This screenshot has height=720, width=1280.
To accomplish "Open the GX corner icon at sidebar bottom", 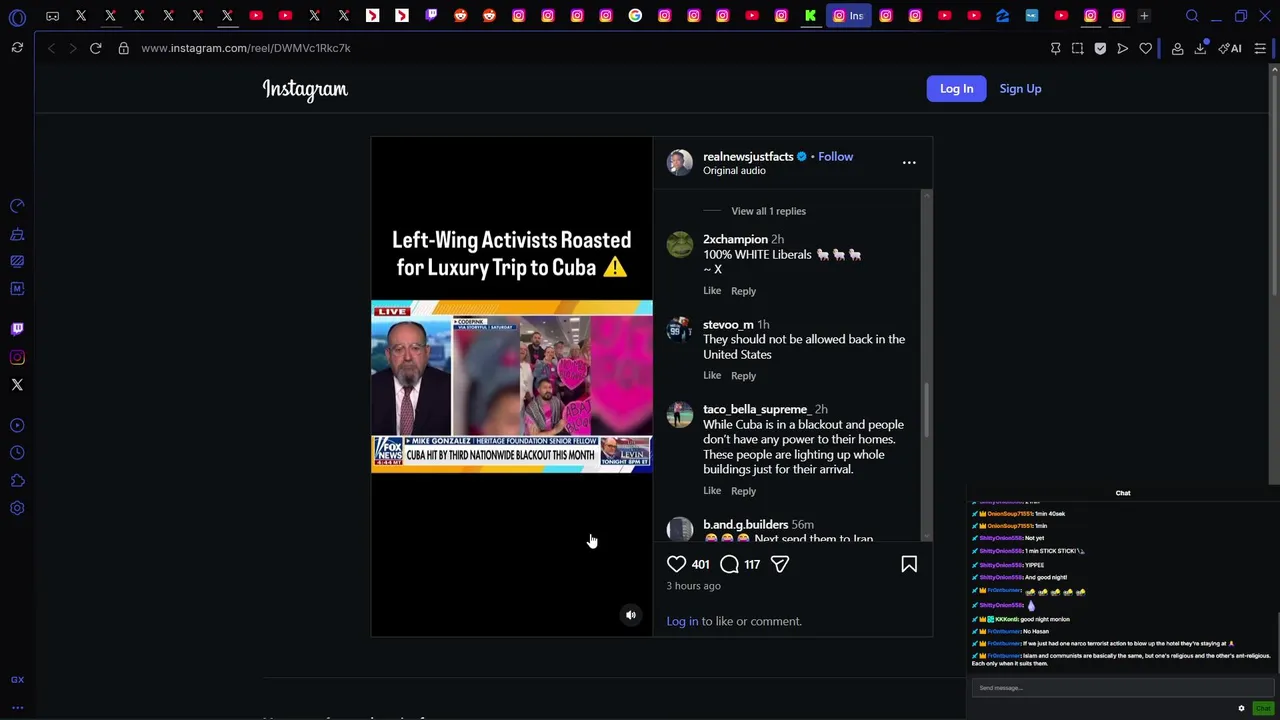I will (x=17, y=680).
